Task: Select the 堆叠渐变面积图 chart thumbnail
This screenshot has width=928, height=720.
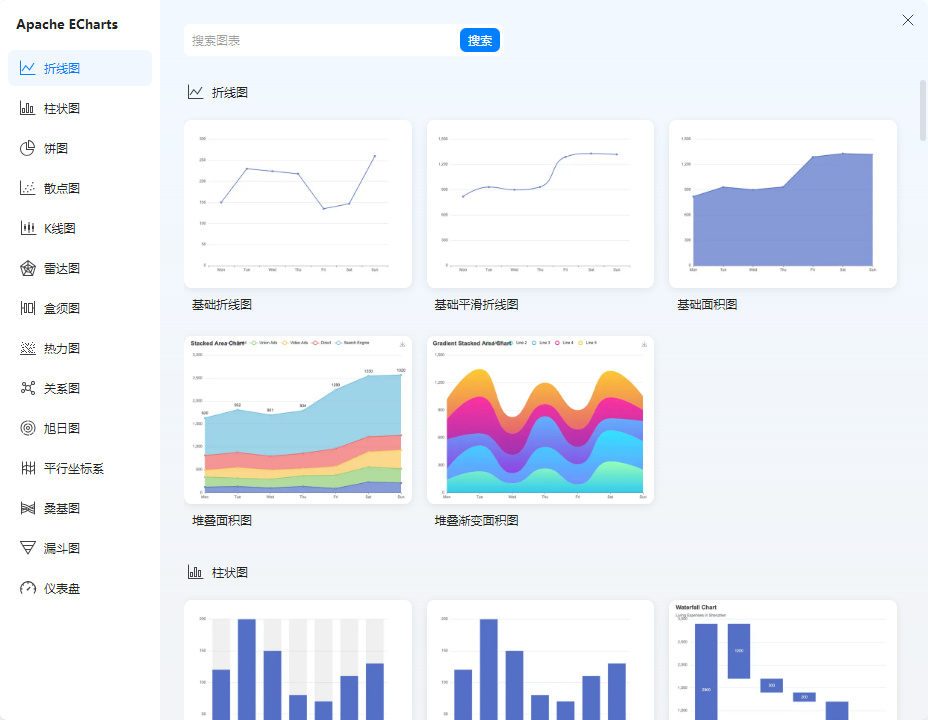Action: tap(540, 420)
